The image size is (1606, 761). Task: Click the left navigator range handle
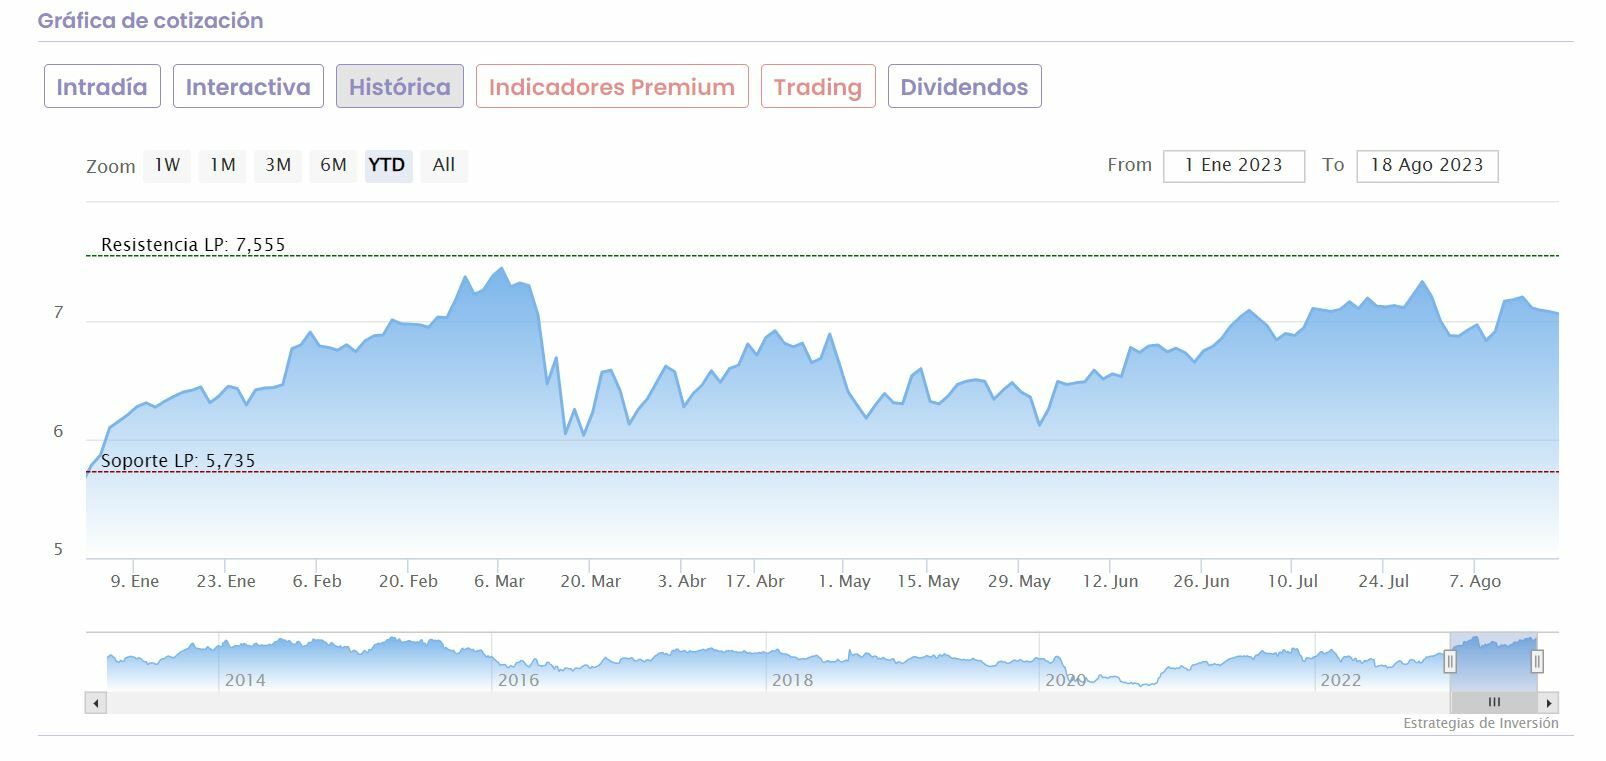1450,661
